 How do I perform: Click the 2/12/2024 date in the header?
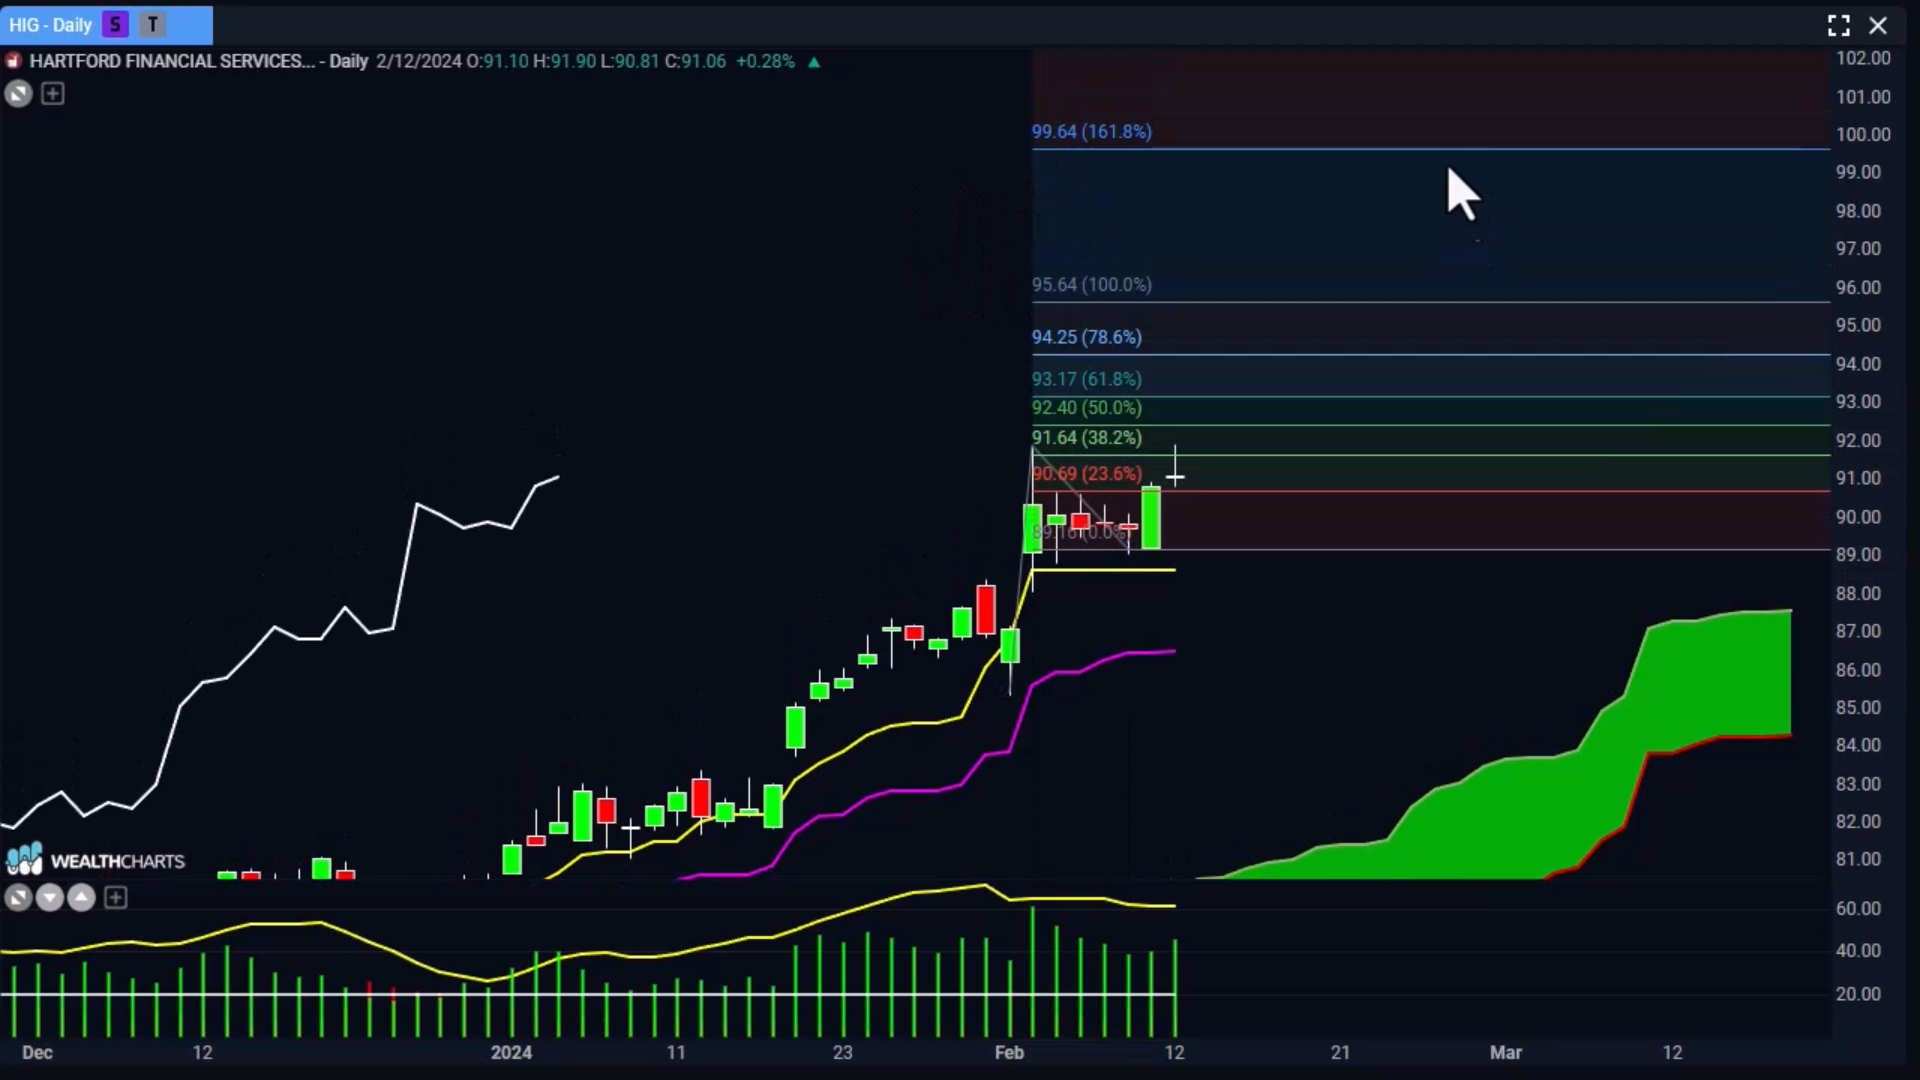[x=419, y=61]
